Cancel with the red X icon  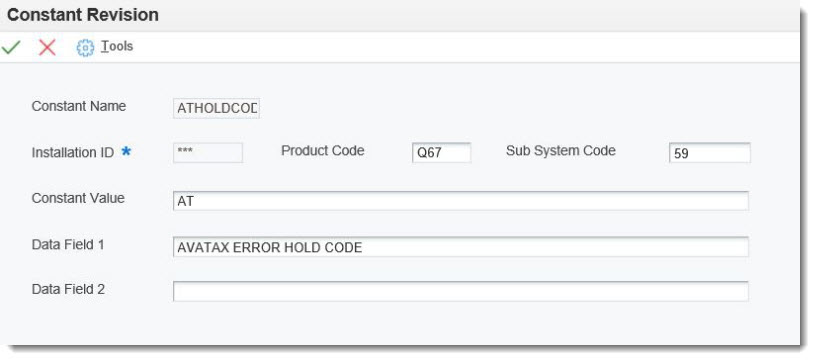(47, 47)
